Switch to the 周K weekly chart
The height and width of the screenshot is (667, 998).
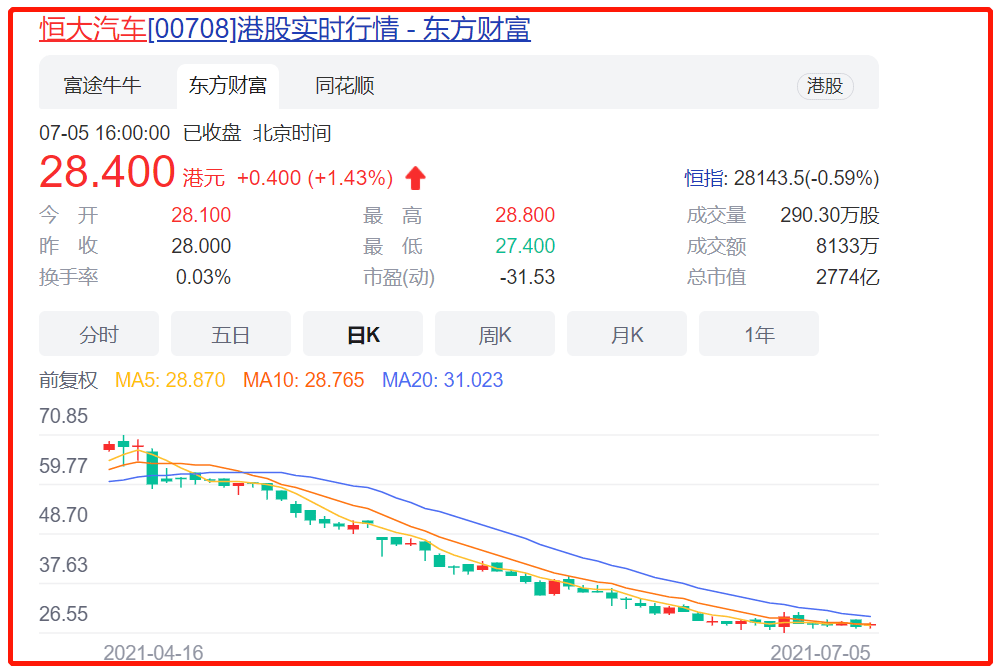[x=495, y=334]
